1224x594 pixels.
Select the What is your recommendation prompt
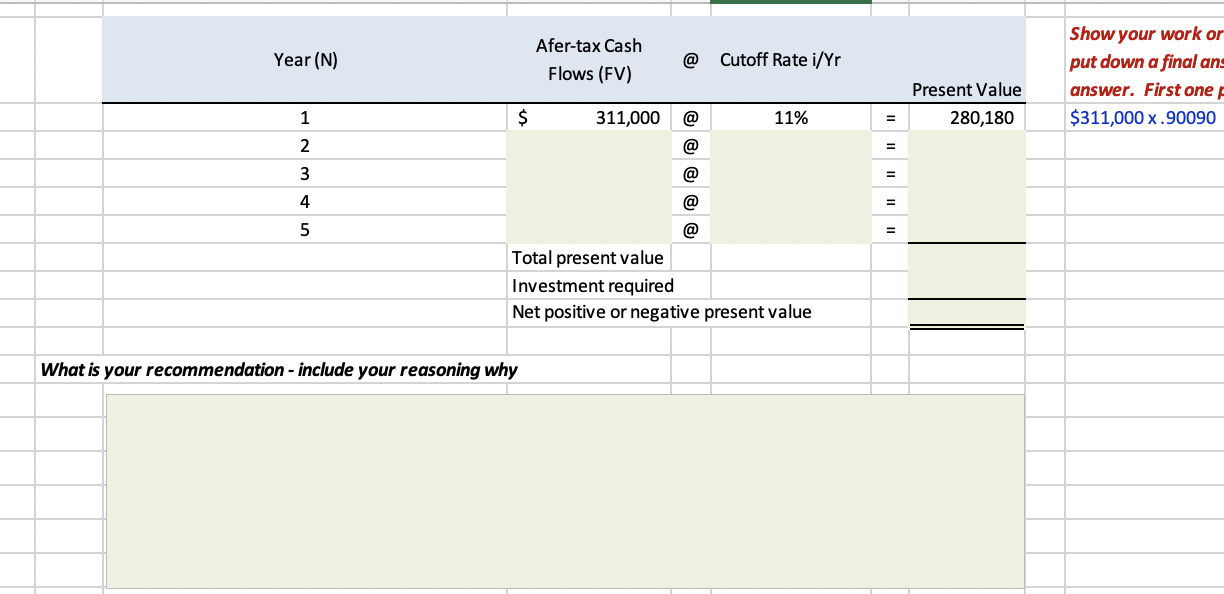278,369
